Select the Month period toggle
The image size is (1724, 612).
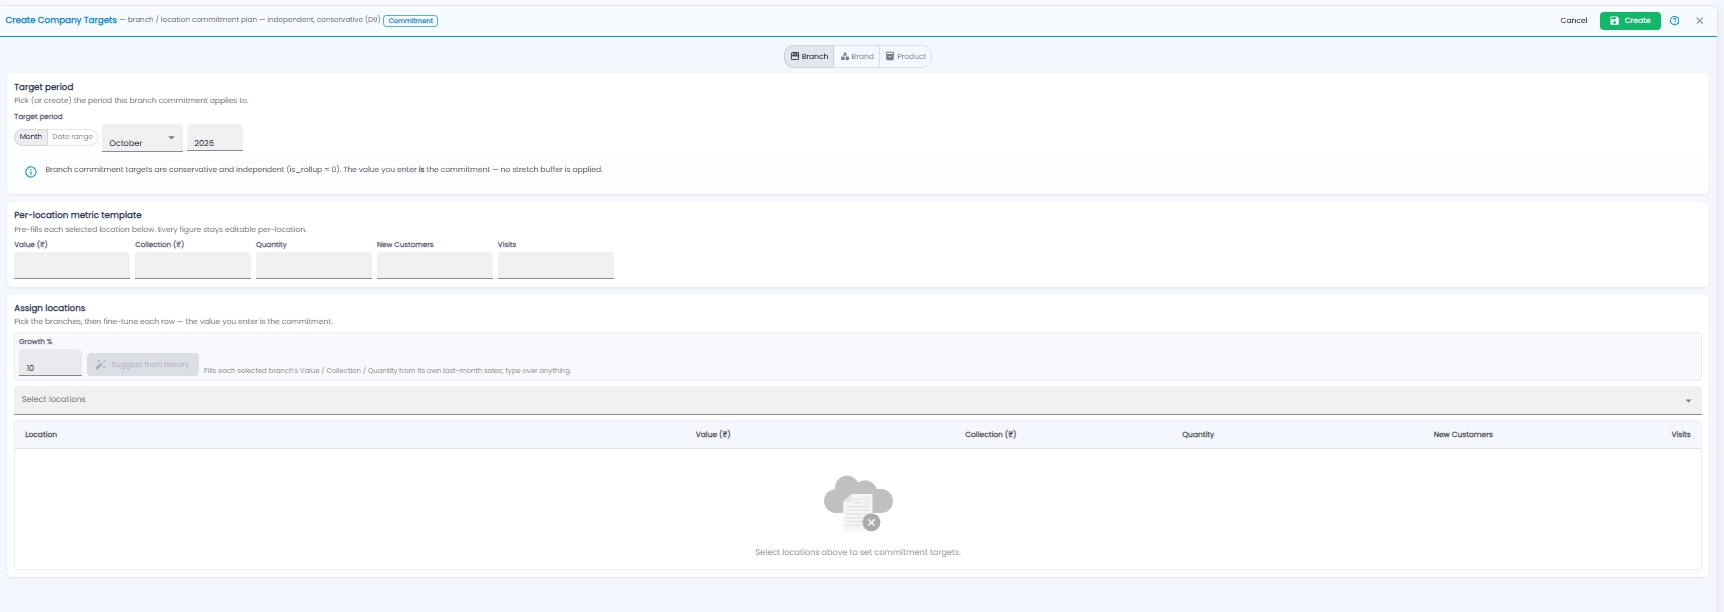click(x=31, y=137)
